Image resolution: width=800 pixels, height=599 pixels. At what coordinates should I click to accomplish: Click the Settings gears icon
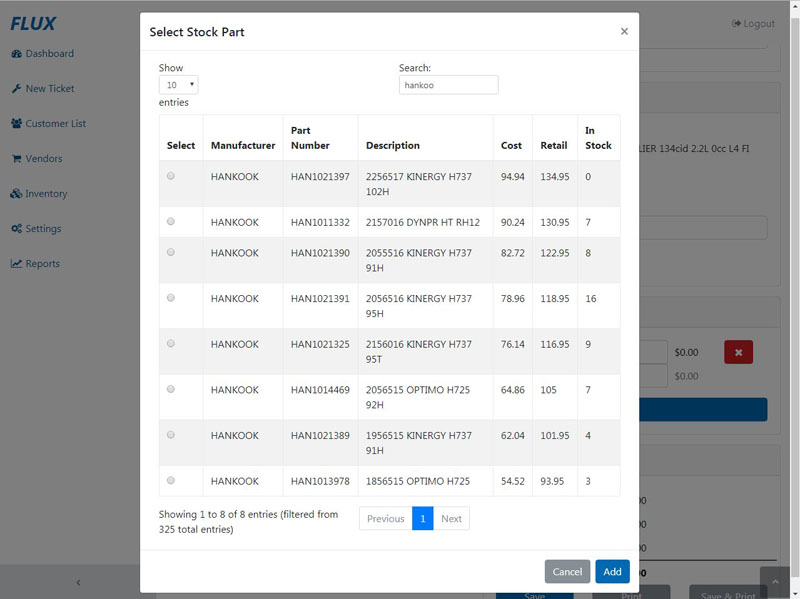(17, 229)
